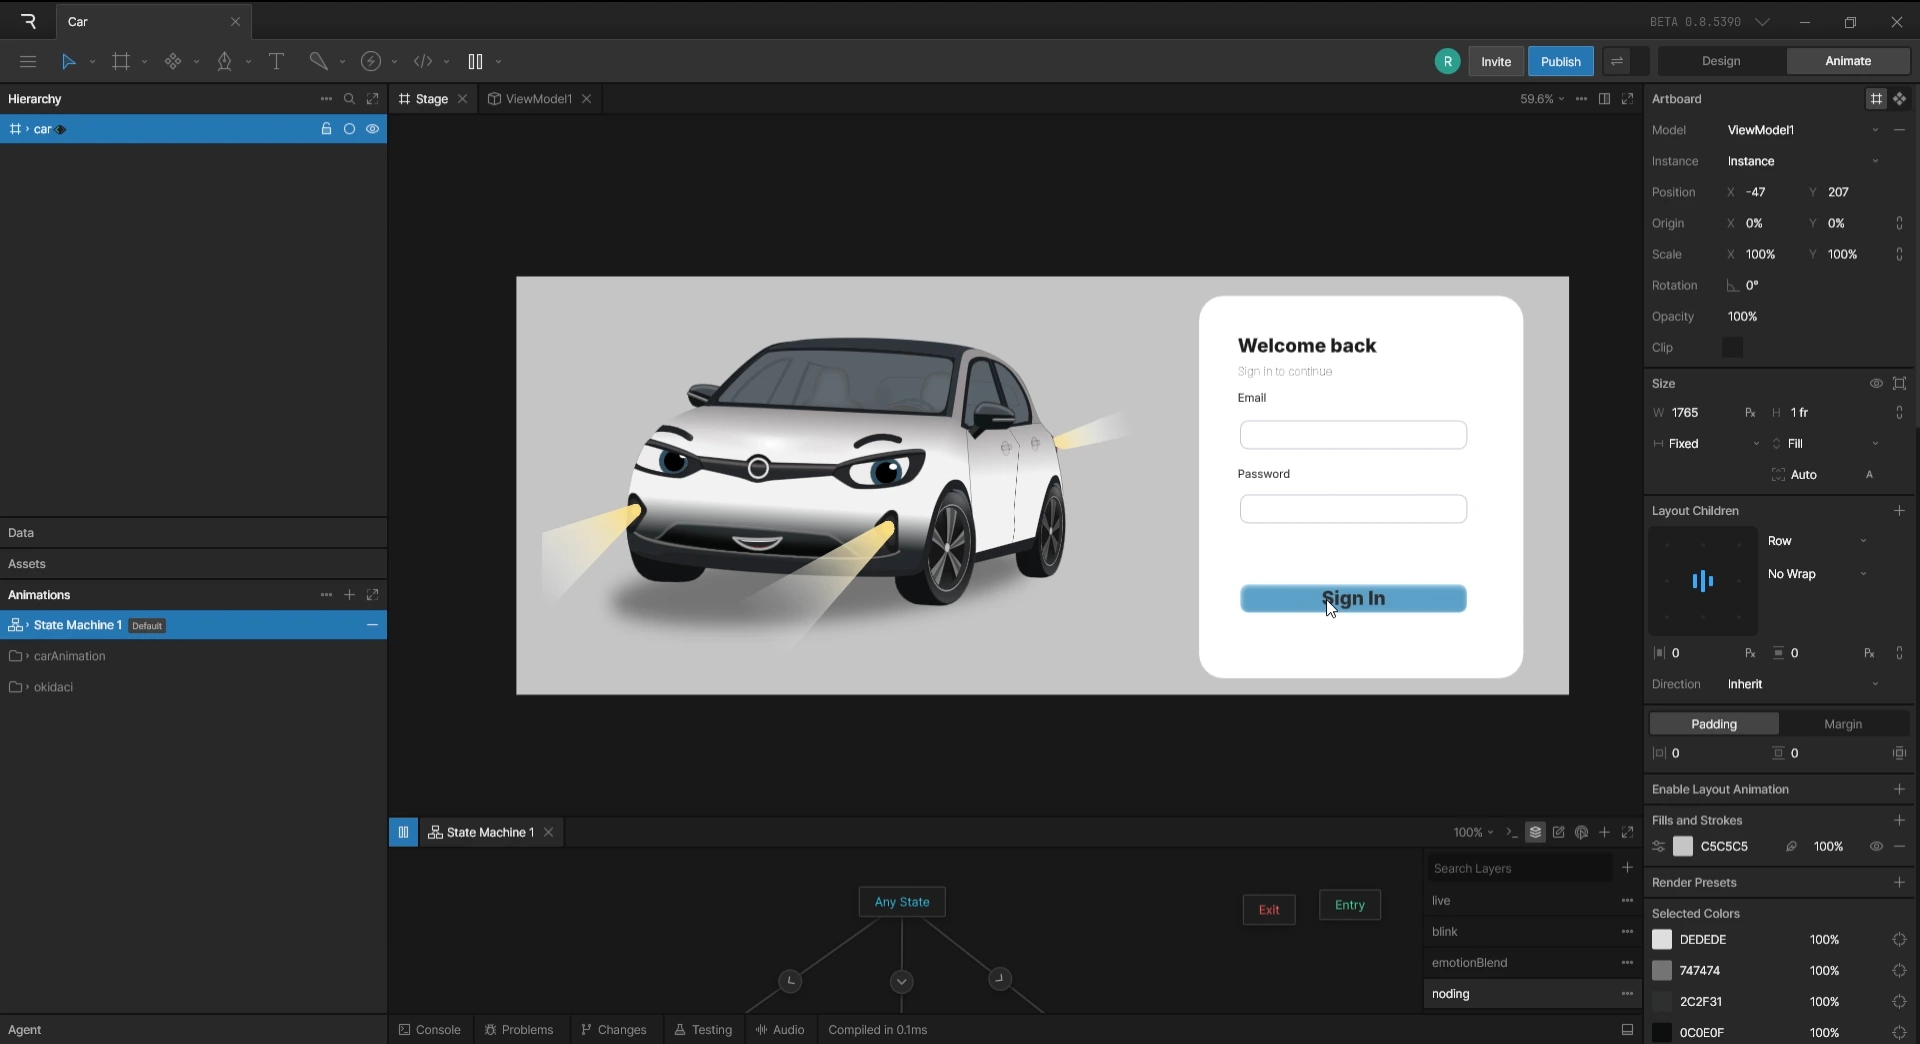1920x1044 pixels.
Task: Select the Stage tab
Action: [431, 99]
